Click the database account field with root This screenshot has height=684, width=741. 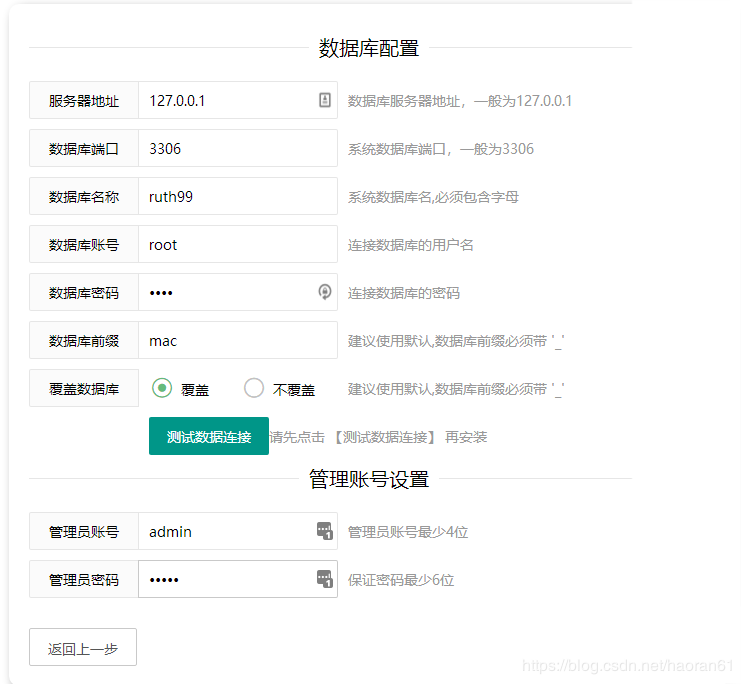237,244
